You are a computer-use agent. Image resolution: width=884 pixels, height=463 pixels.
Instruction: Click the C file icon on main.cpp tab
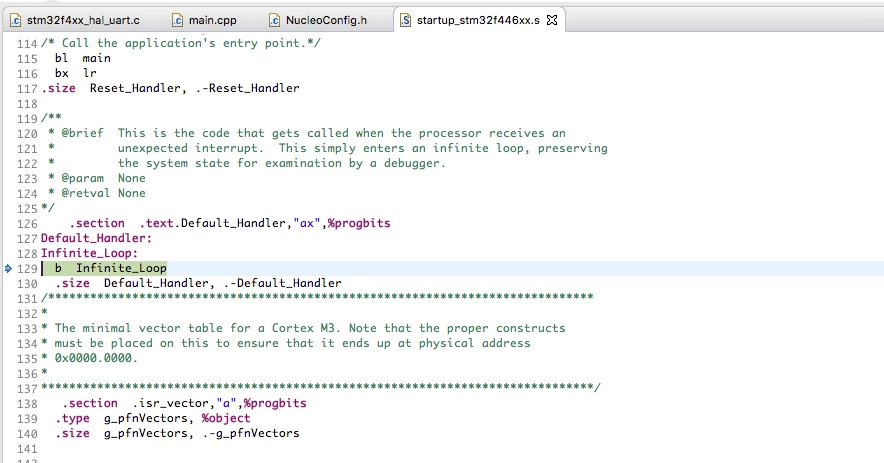click(178, 20)
